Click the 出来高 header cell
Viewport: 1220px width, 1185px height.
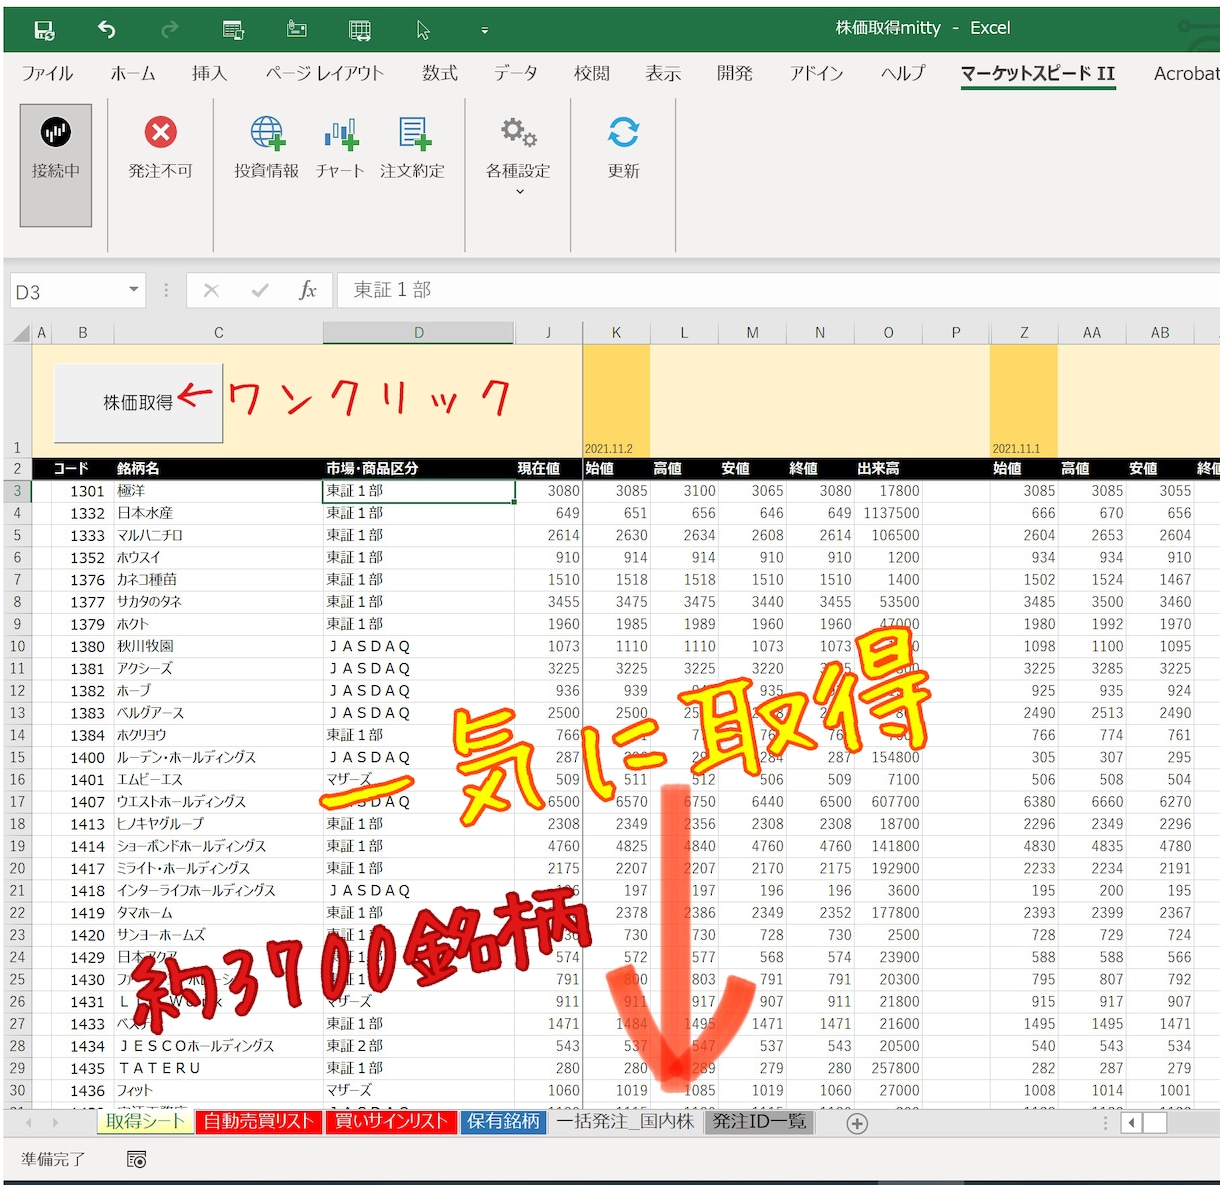[888, 469]
